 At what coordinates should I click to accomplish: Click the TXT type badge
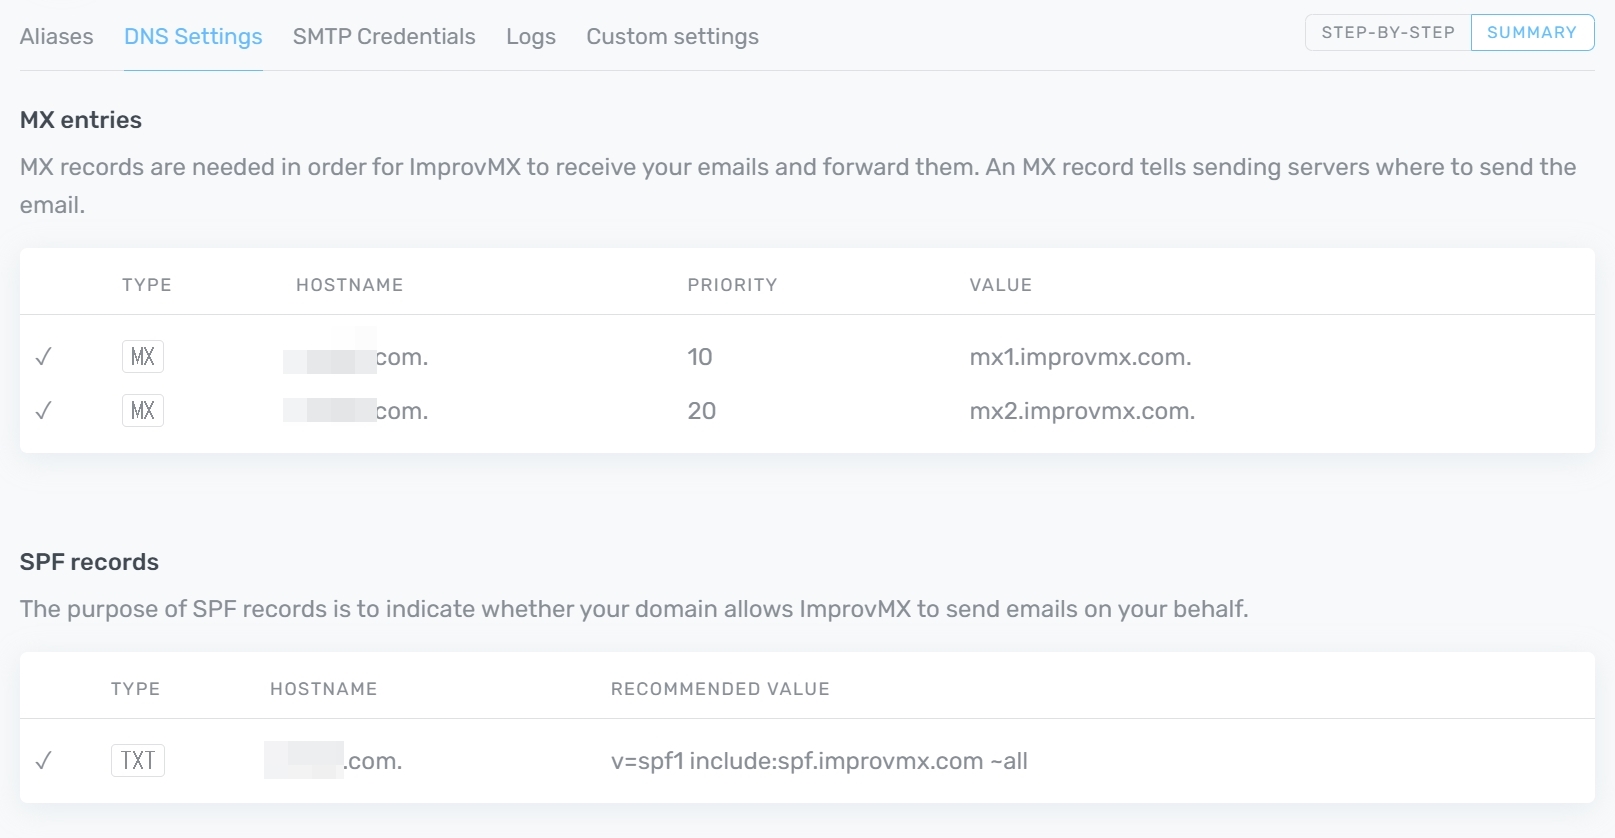pos(138,761)
